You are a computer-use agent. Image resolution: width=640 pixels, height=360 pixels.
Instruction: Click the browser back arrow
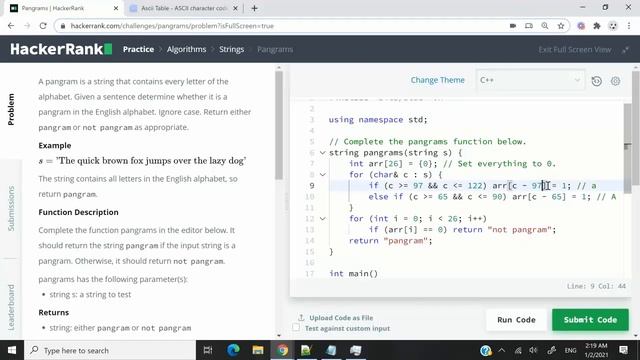11,26
